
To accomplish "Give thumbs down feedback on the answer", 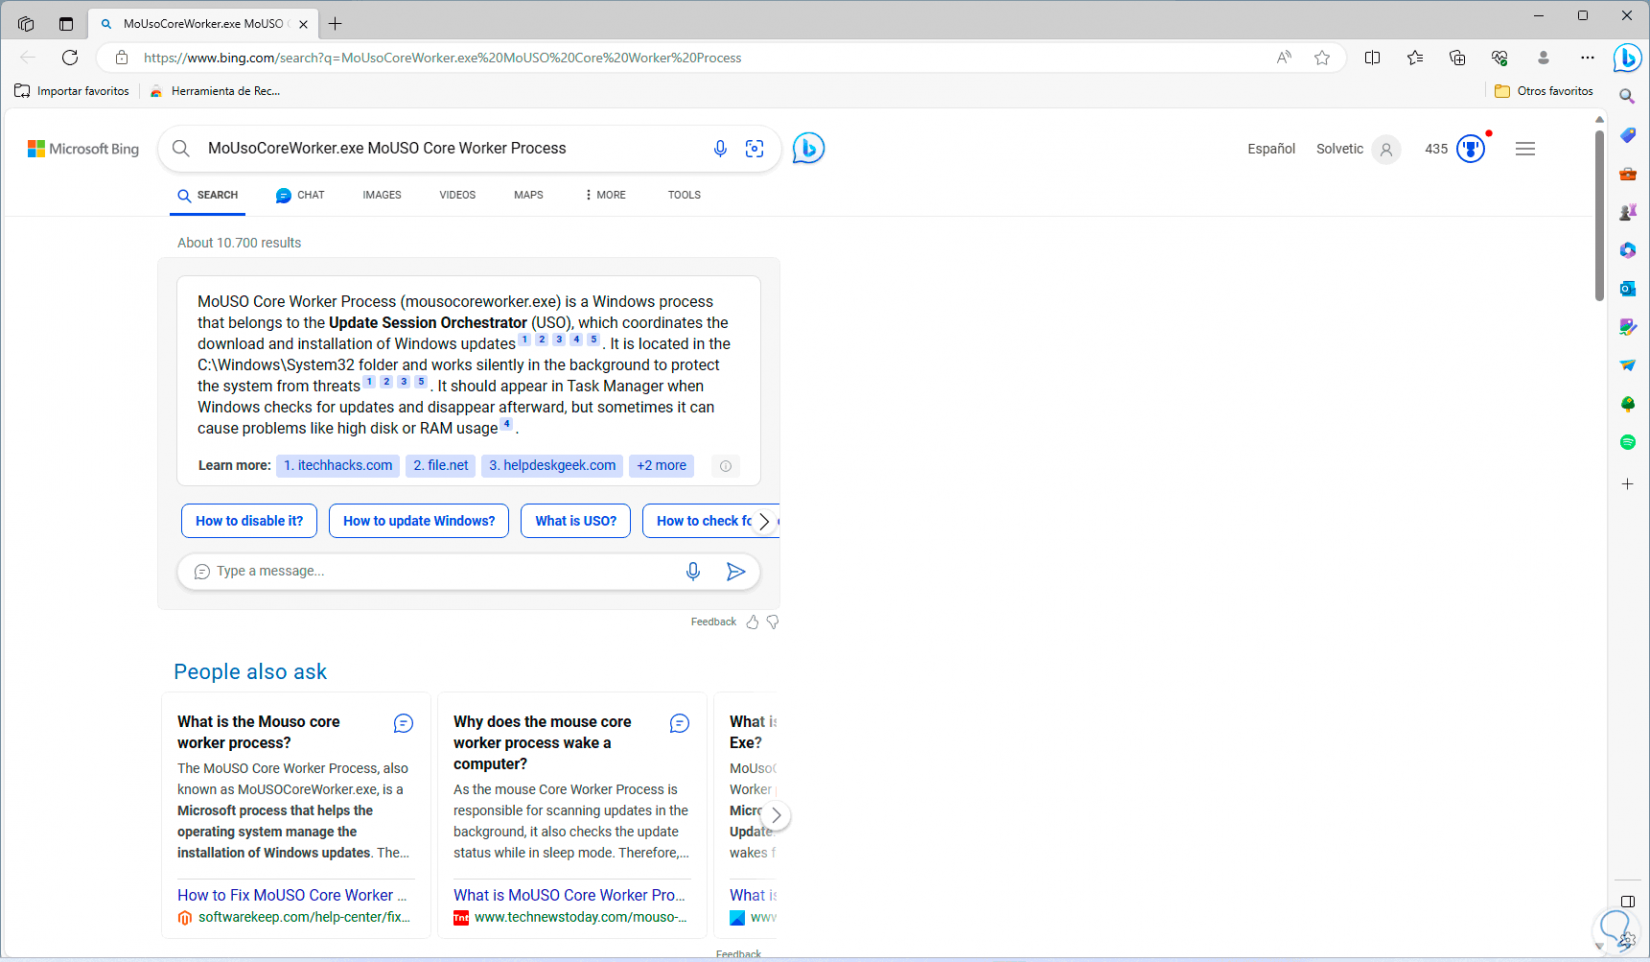I will coord(773,622).
